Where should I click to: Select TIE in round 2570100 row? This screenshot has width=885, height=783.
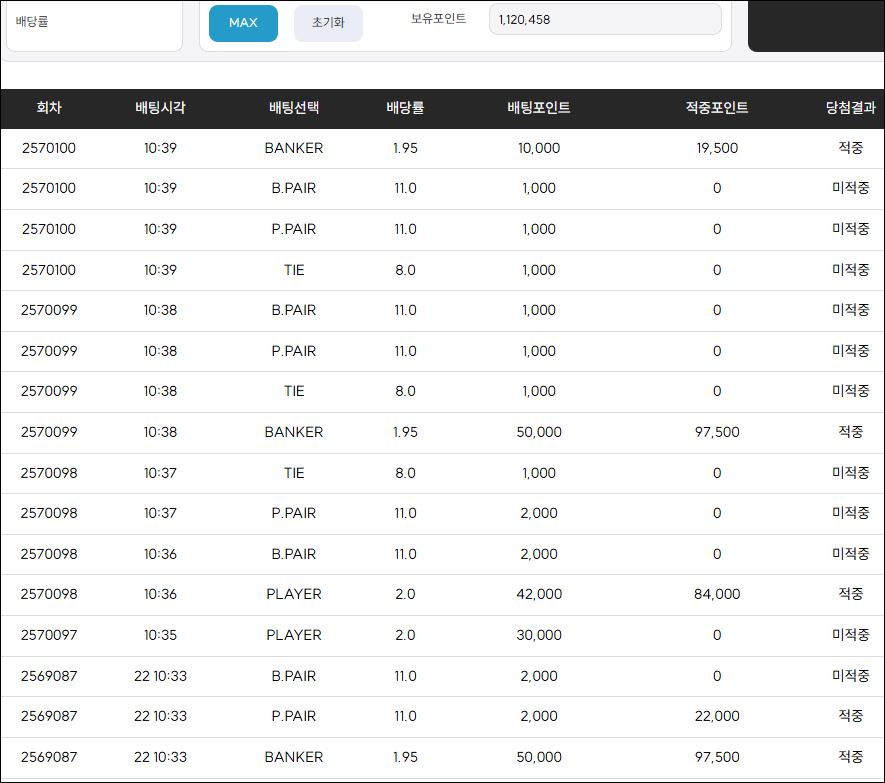[x=294, y=270]
